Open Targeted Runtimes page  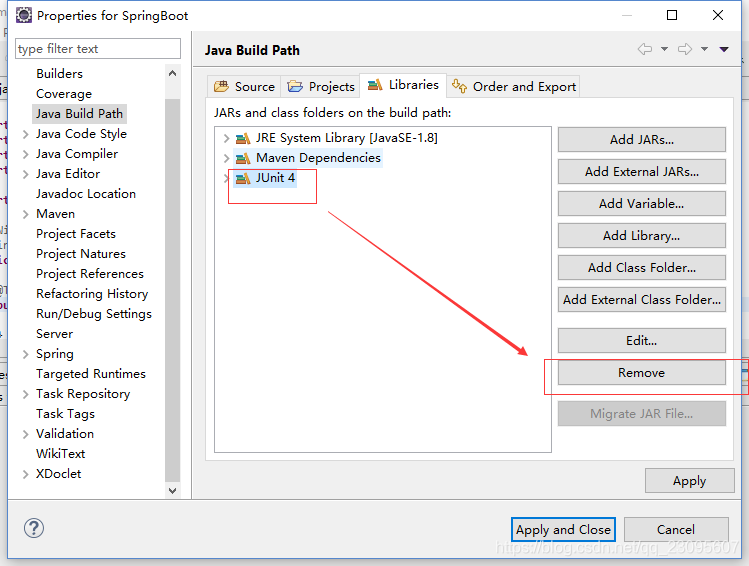click(91, 374)
